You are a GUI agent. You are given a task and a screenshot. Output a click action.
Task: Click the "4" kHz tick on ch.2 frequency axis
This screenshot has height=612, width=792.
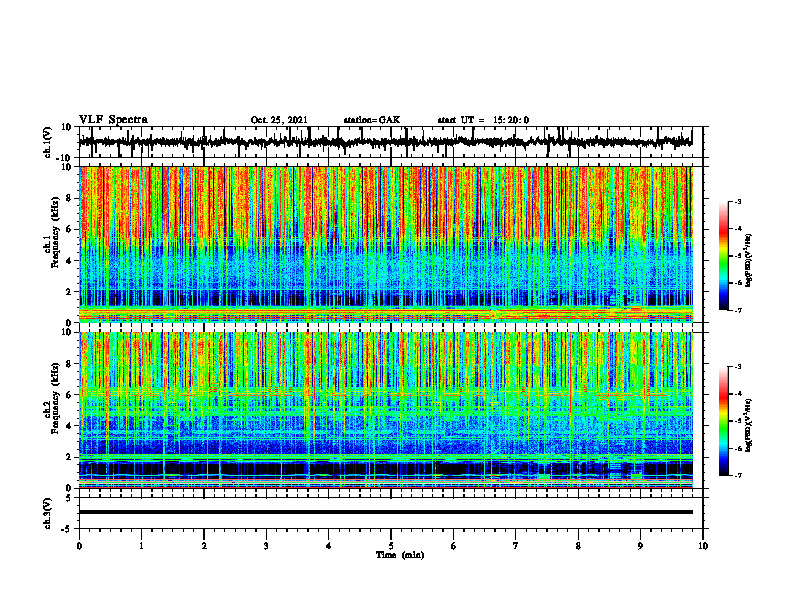pos(70,426)
